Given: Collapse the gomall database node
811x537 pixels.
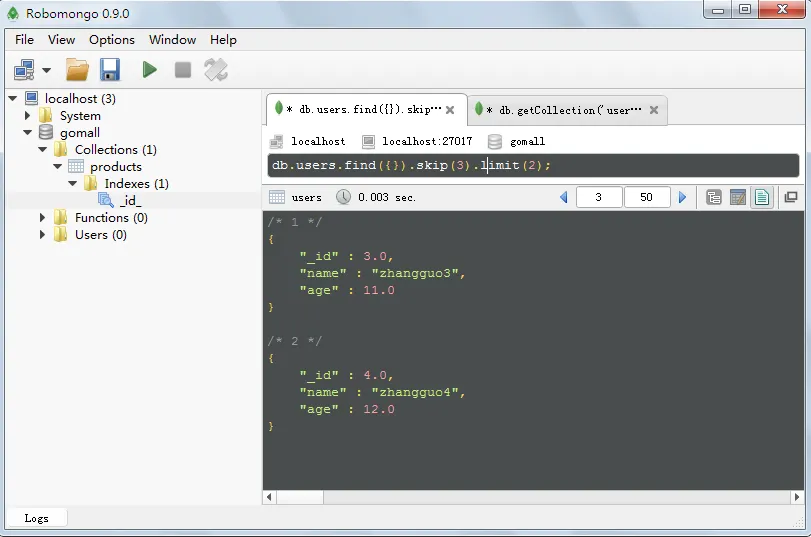Looking at the screenshot, I should [x=27, y=132].
